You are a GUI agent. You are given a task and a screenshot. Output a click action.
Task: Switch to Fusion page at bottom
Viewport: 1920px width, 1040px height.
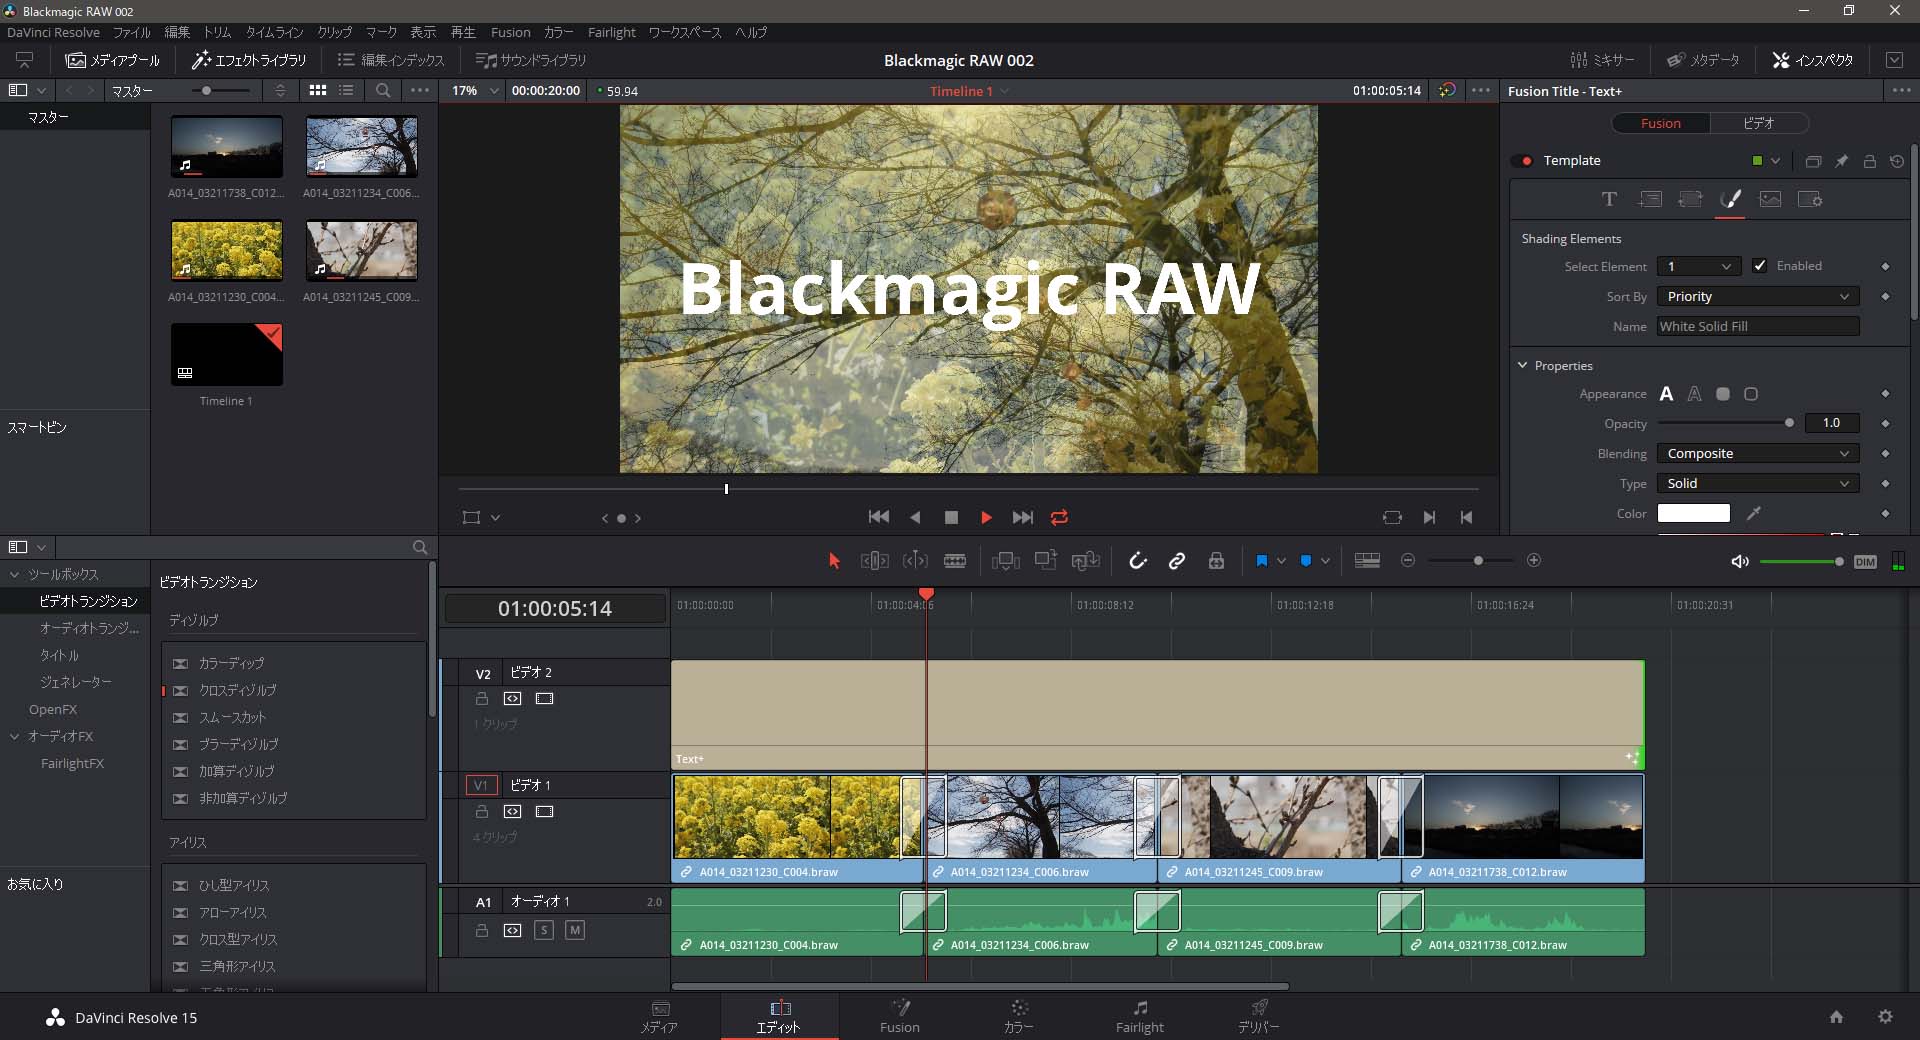tap(899, 1016)
